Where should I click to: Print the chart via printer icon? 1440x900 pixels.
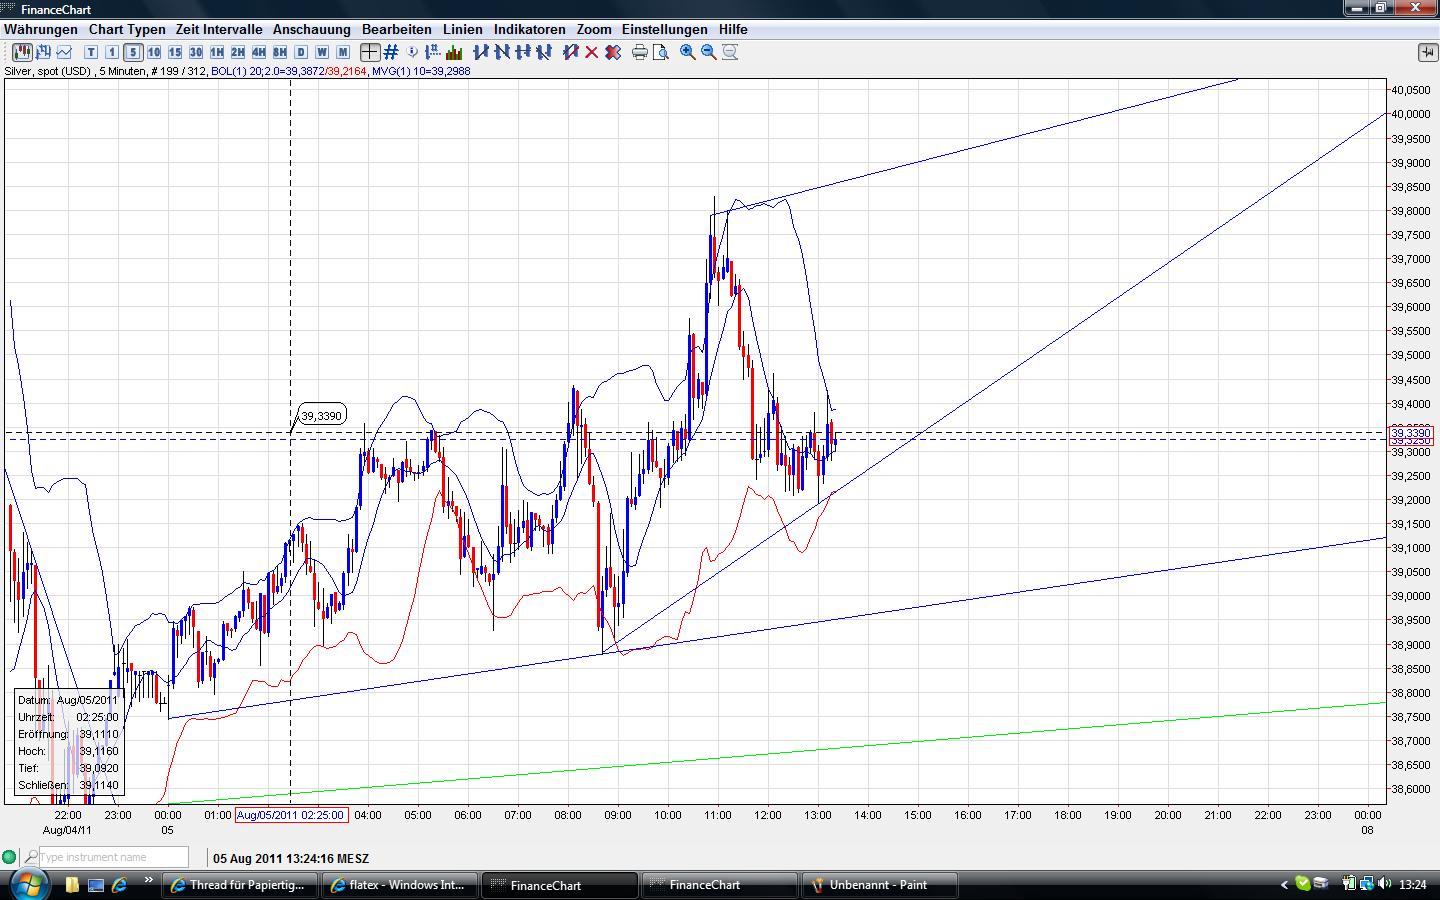pos(640,52)
